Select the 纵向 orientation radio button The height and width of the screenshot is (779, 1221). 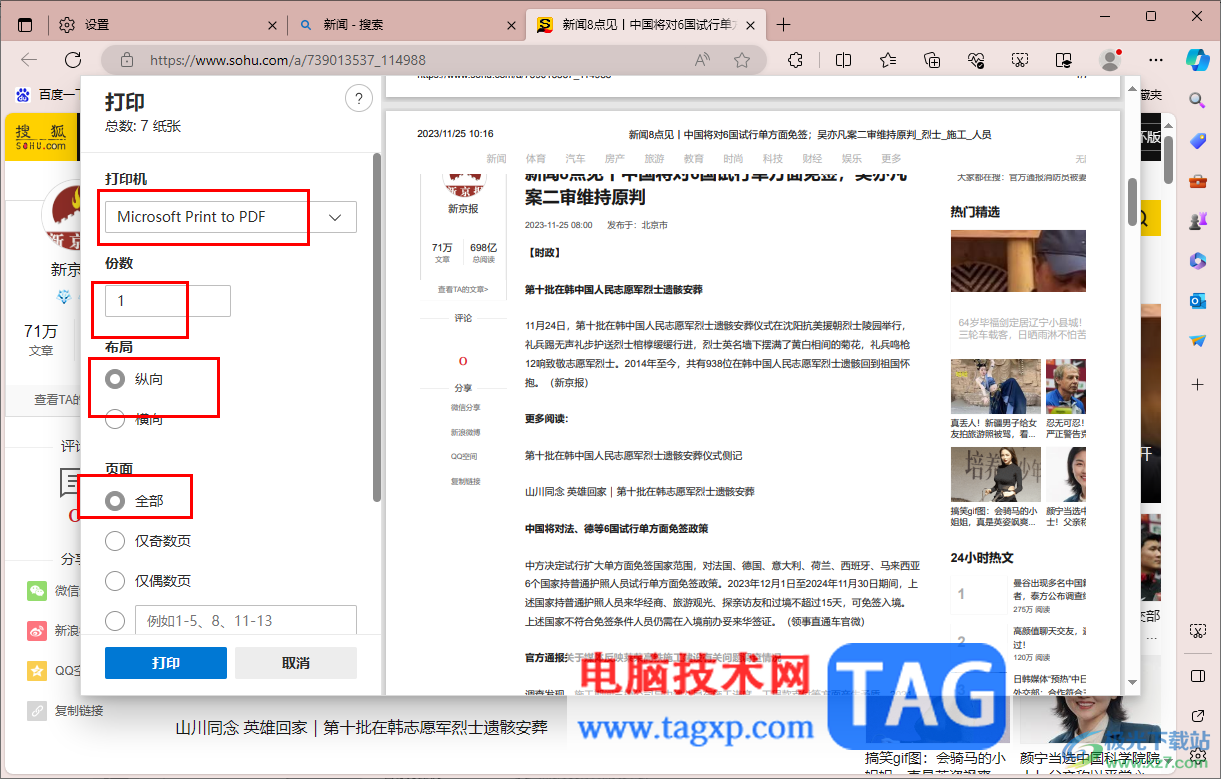[x=115, y=379]
